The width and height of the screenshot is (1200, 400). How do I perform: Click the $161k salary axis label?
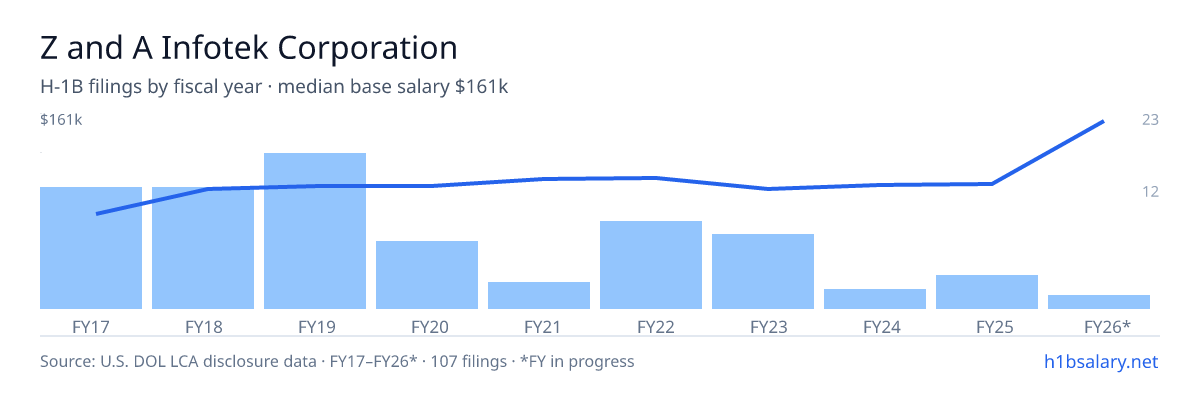point(61,120)
